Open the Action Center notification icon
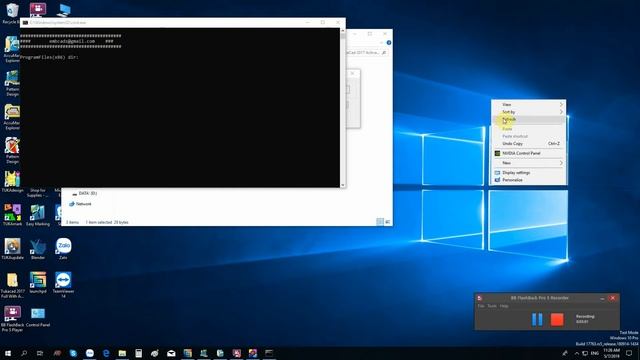 [x=629, y=353]
